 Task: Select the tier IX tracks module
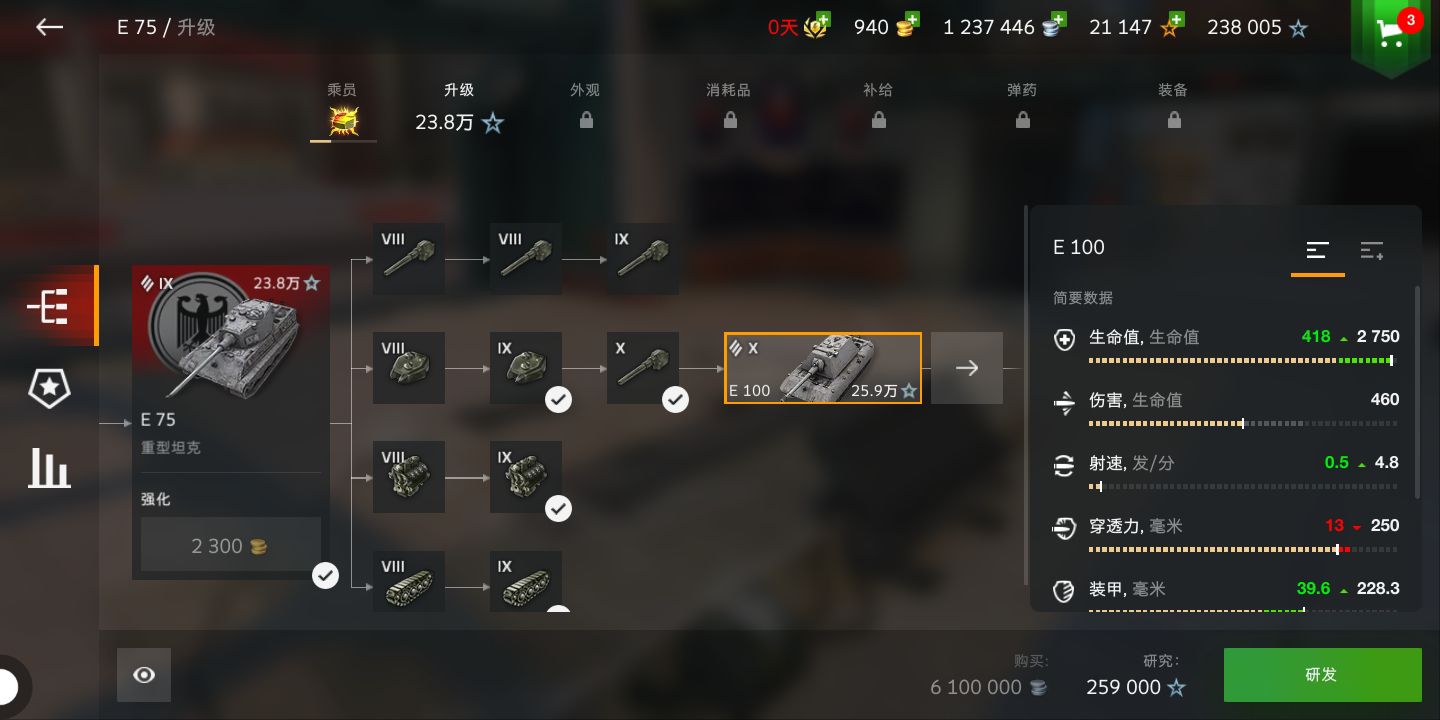point(526,582)
